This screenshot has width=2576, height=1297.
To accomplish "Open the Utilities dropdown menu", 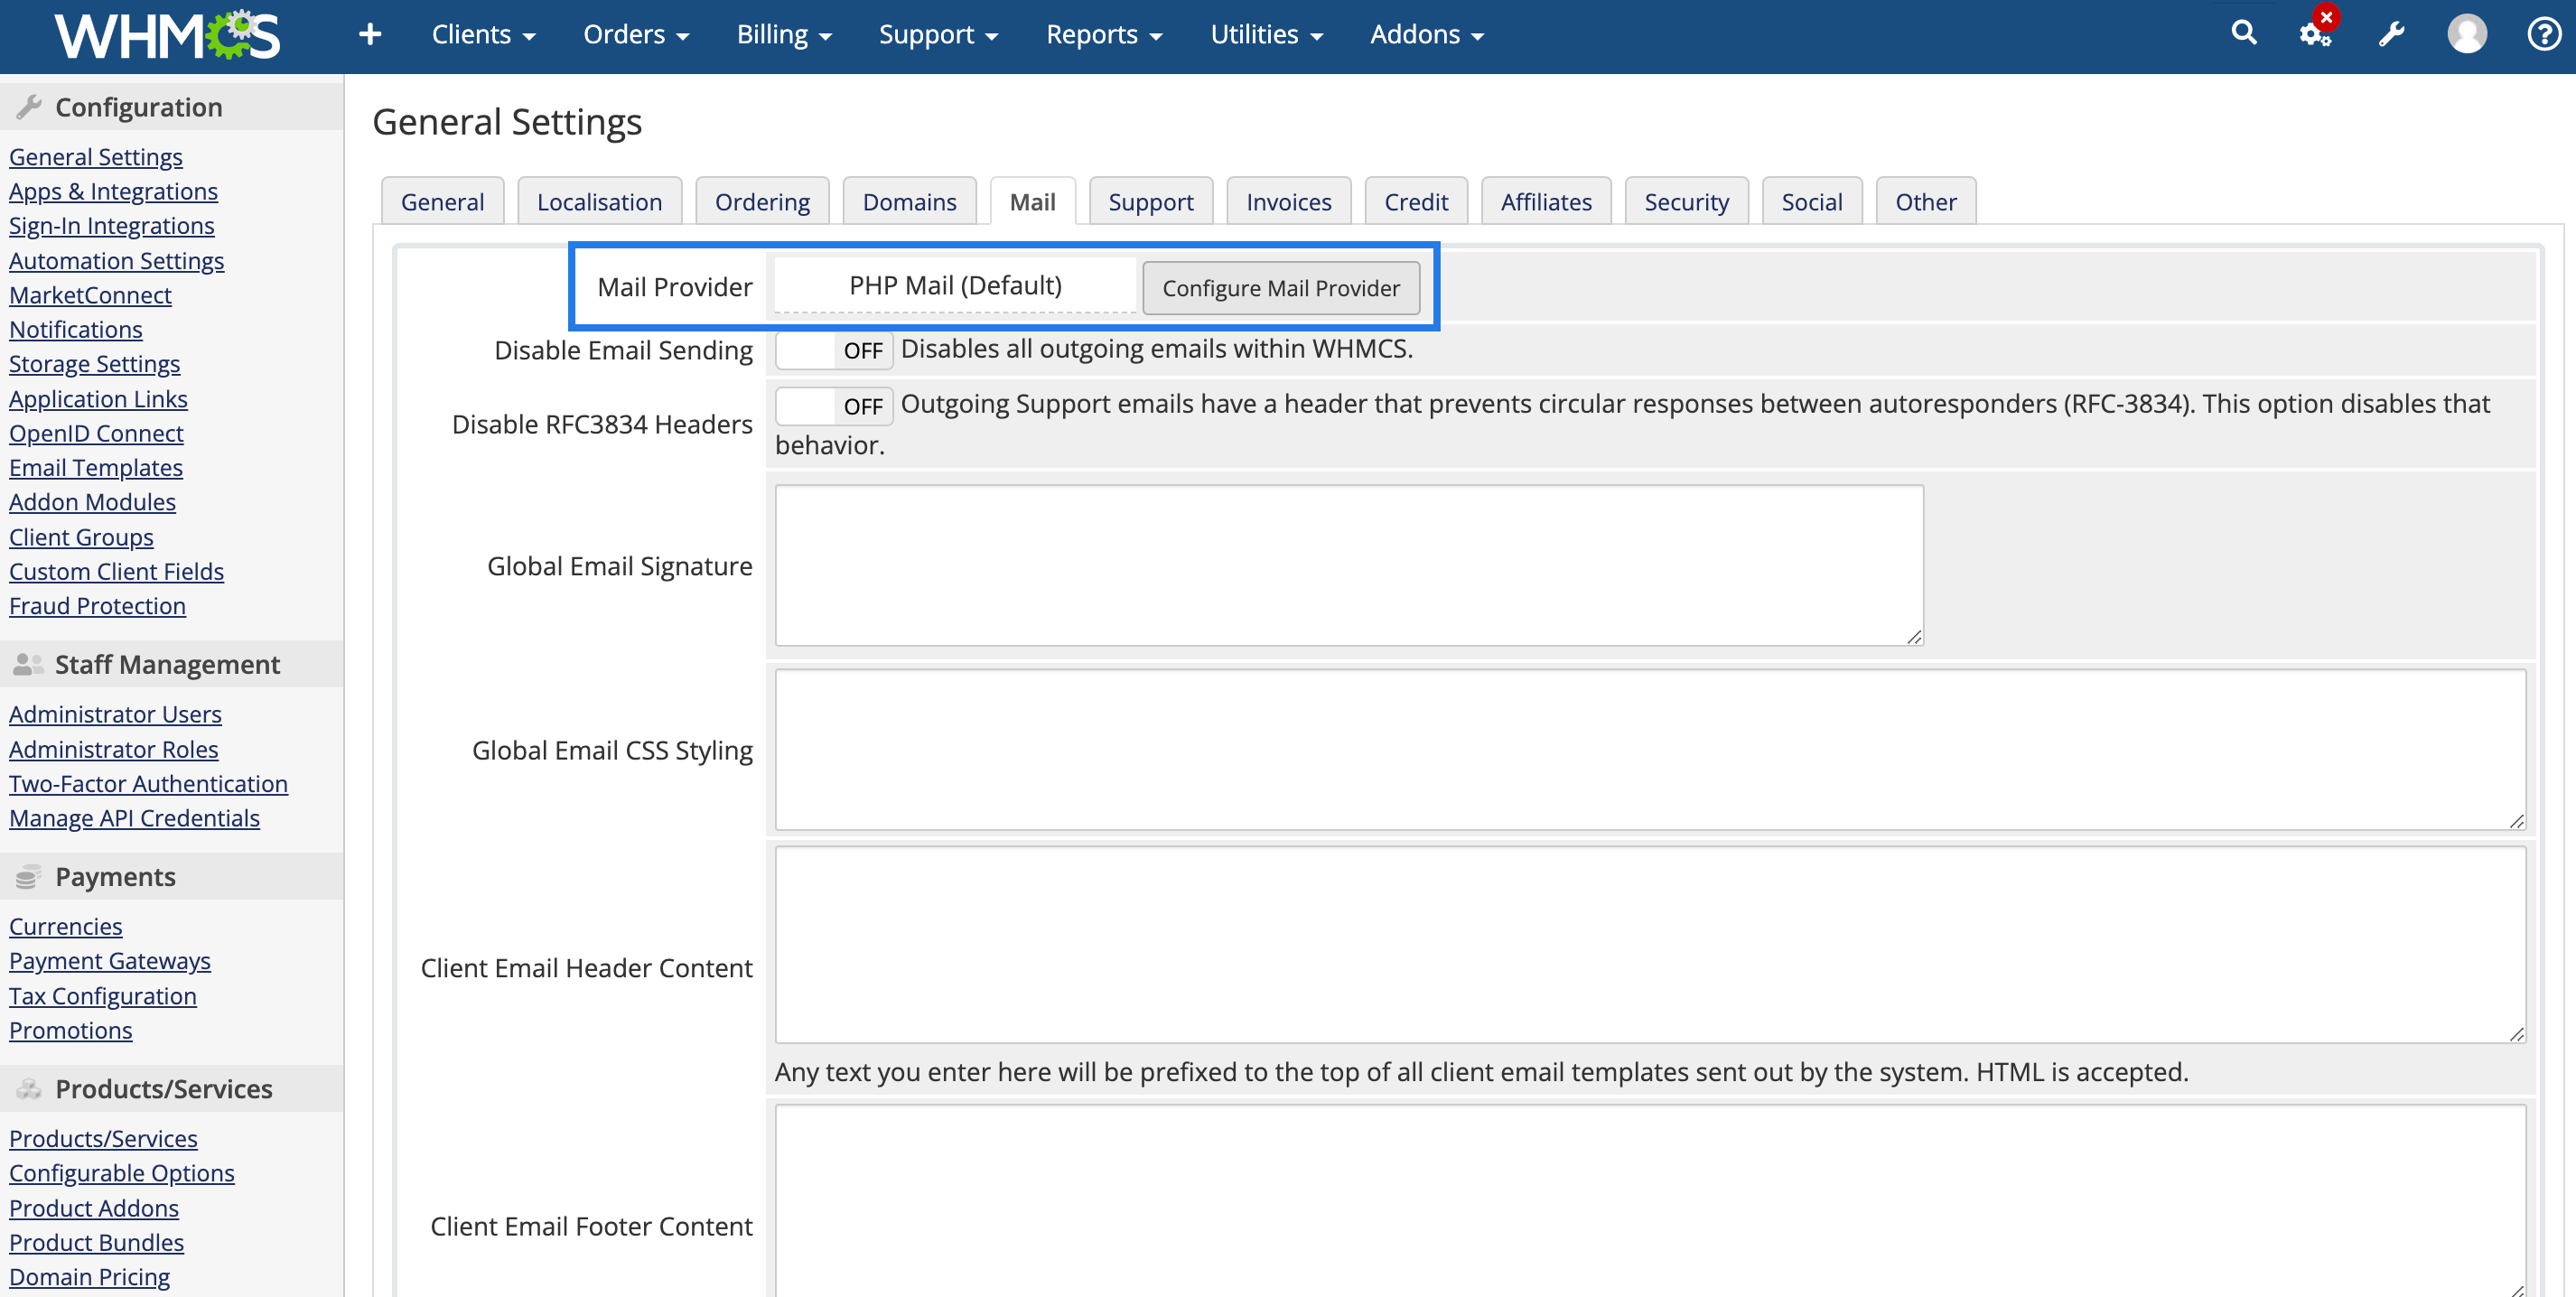I will point(1266,35).
